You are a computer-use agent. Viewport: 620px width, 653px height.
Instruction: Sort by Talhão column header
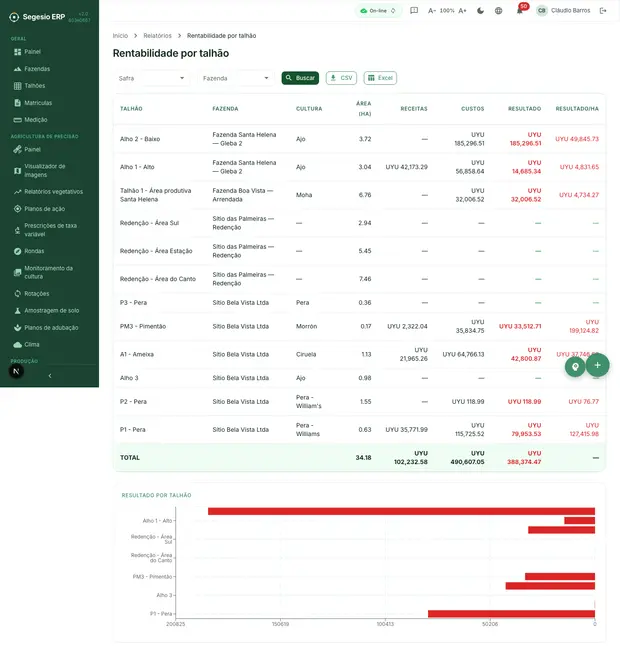pyautogui.click(x=131, y=109)
